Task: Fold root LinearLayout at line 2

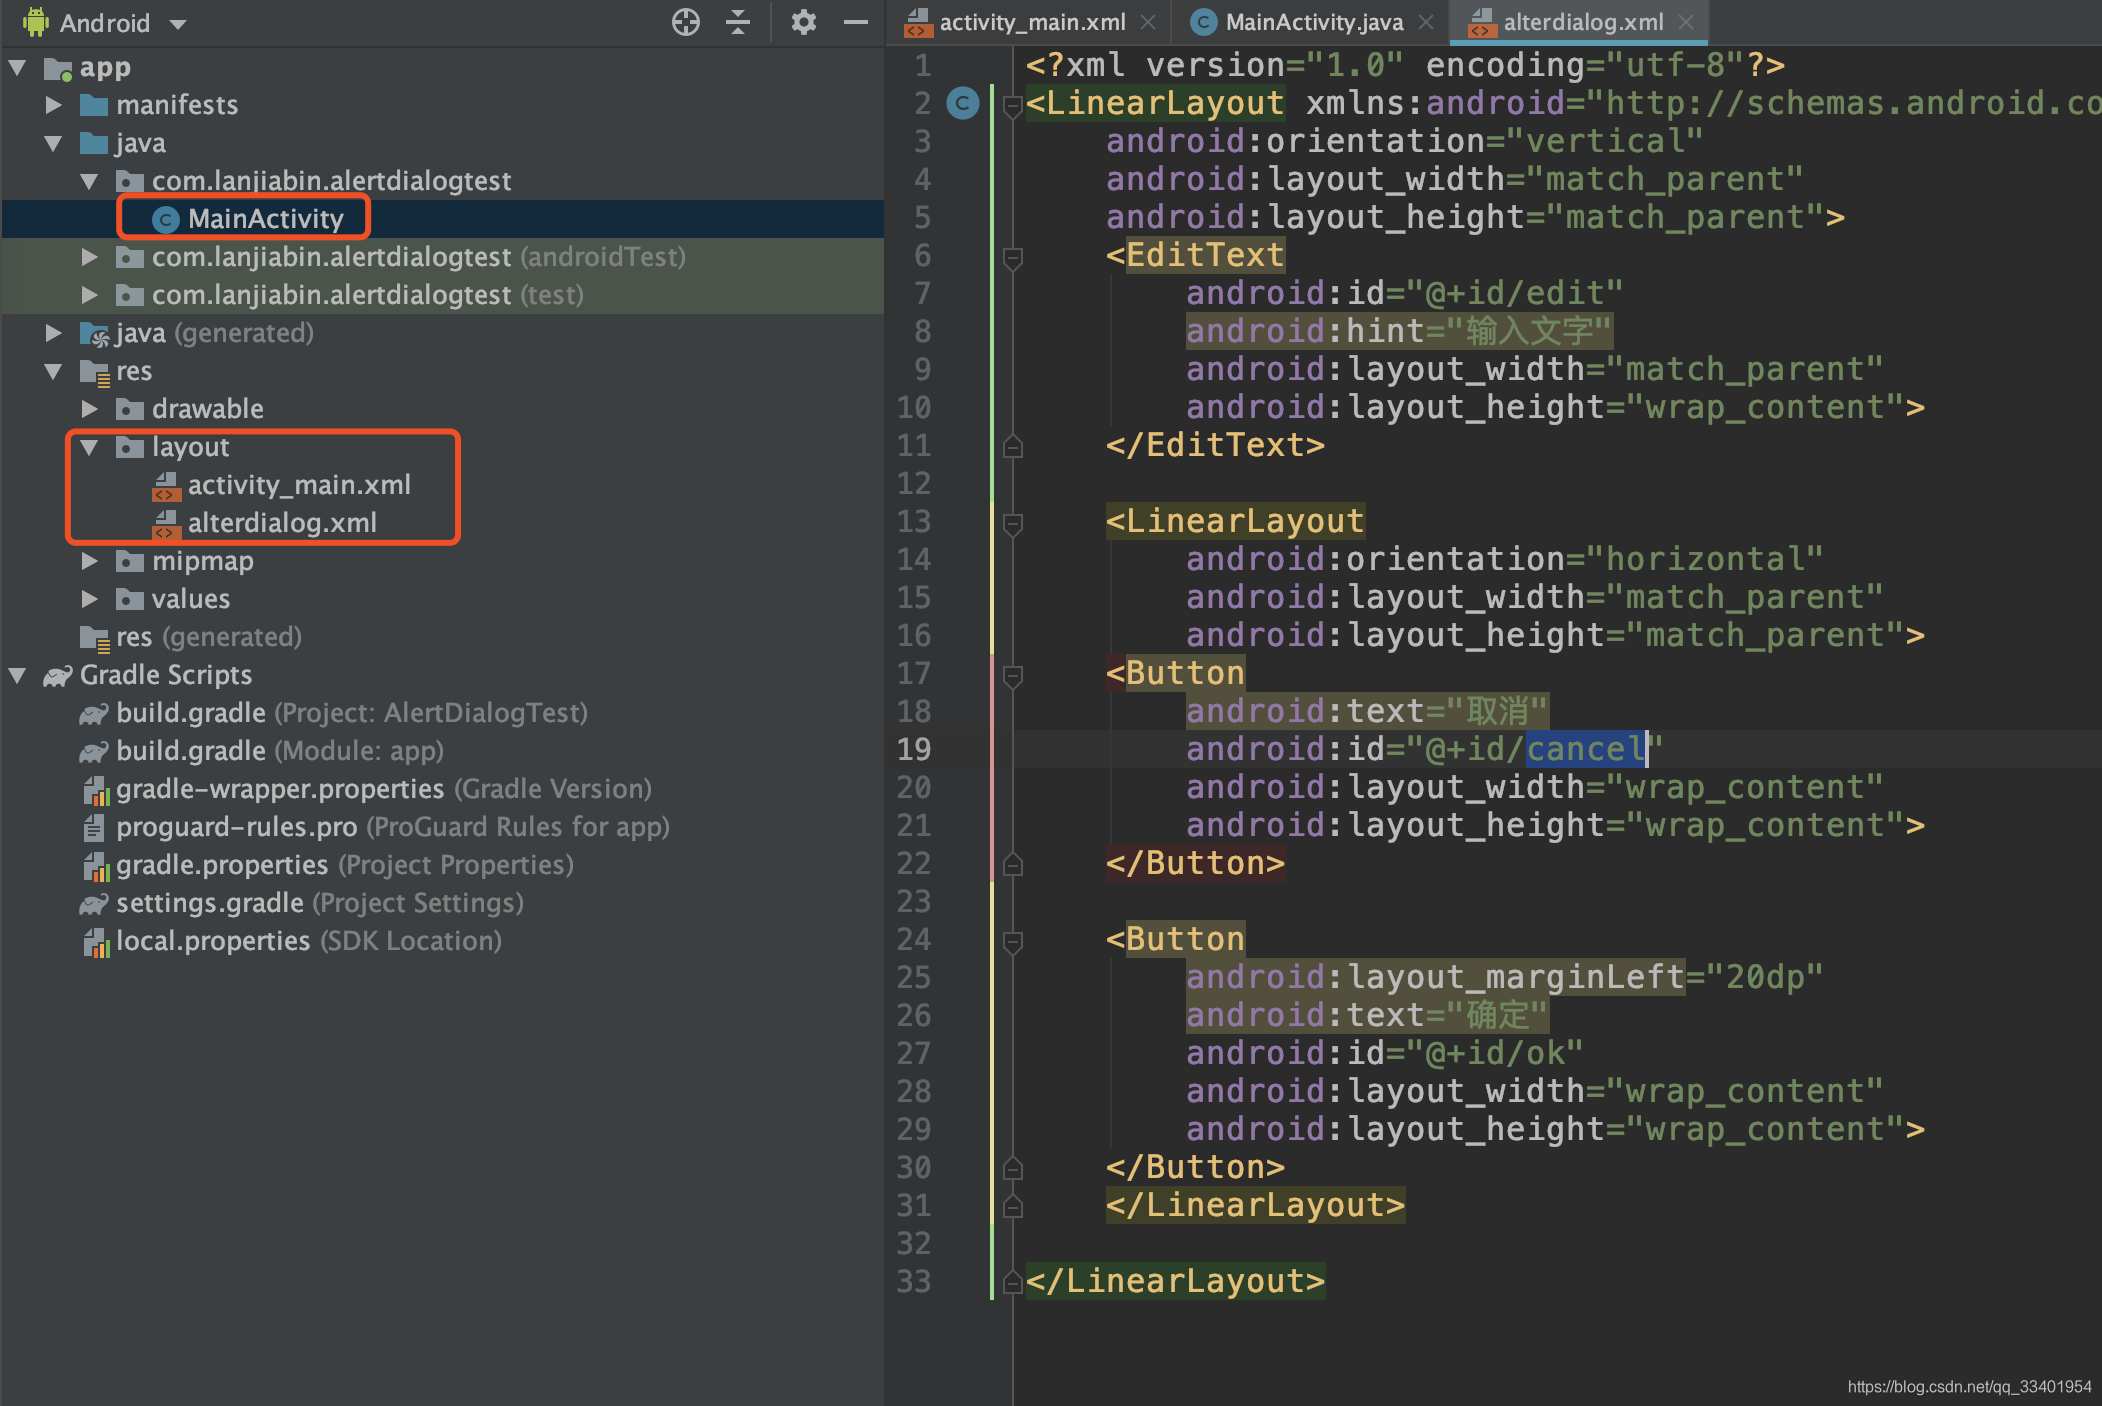Action: click(1012, 105)
